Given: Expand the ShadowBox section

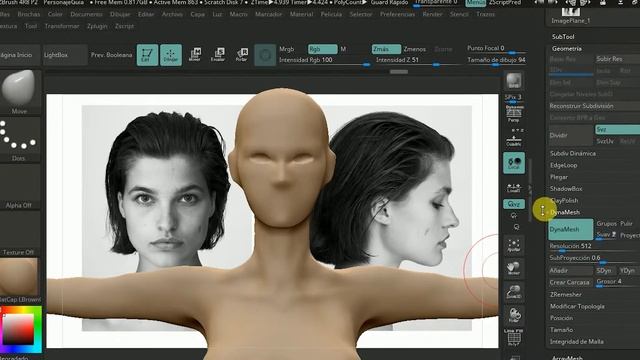Looking at the screenshot, I should 566,189.
